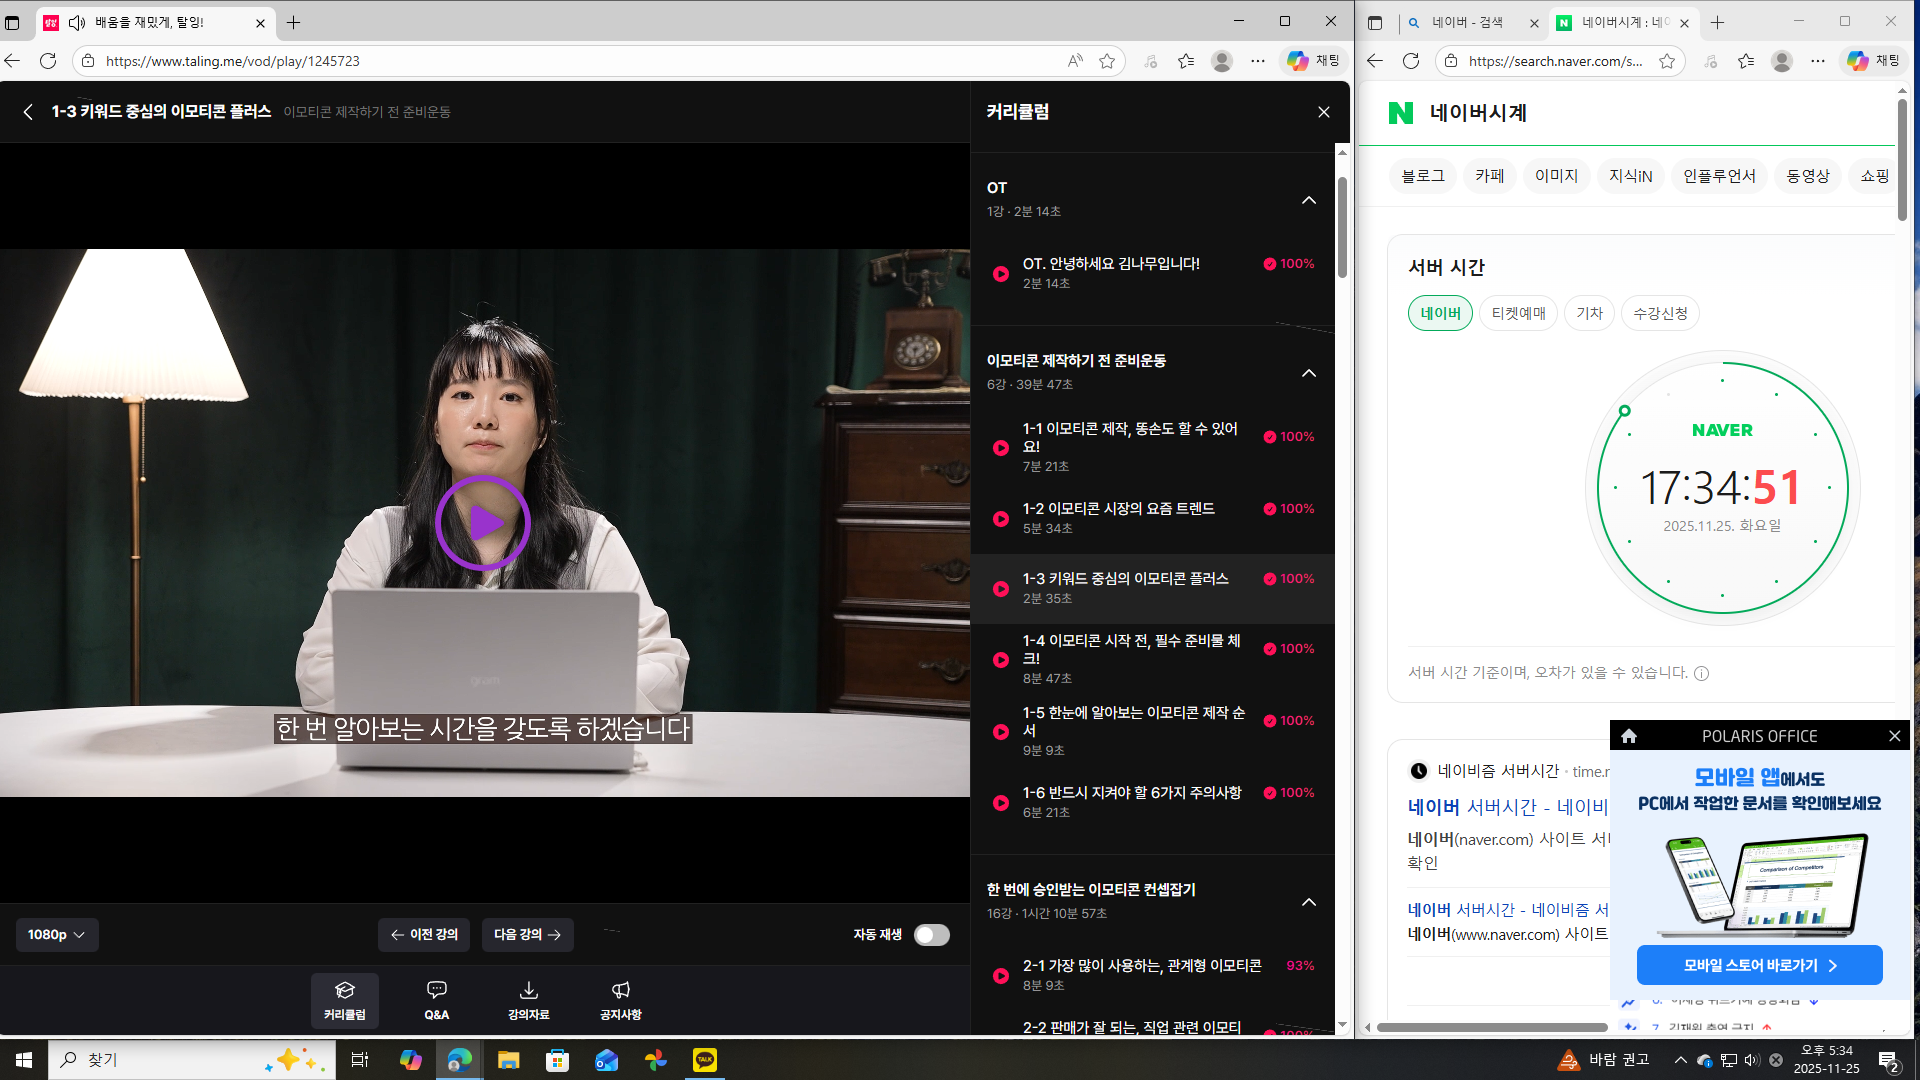1920x1080 pixels.
Task: Switch to the 지식iN search tab
Action: tap(1630, 176)
